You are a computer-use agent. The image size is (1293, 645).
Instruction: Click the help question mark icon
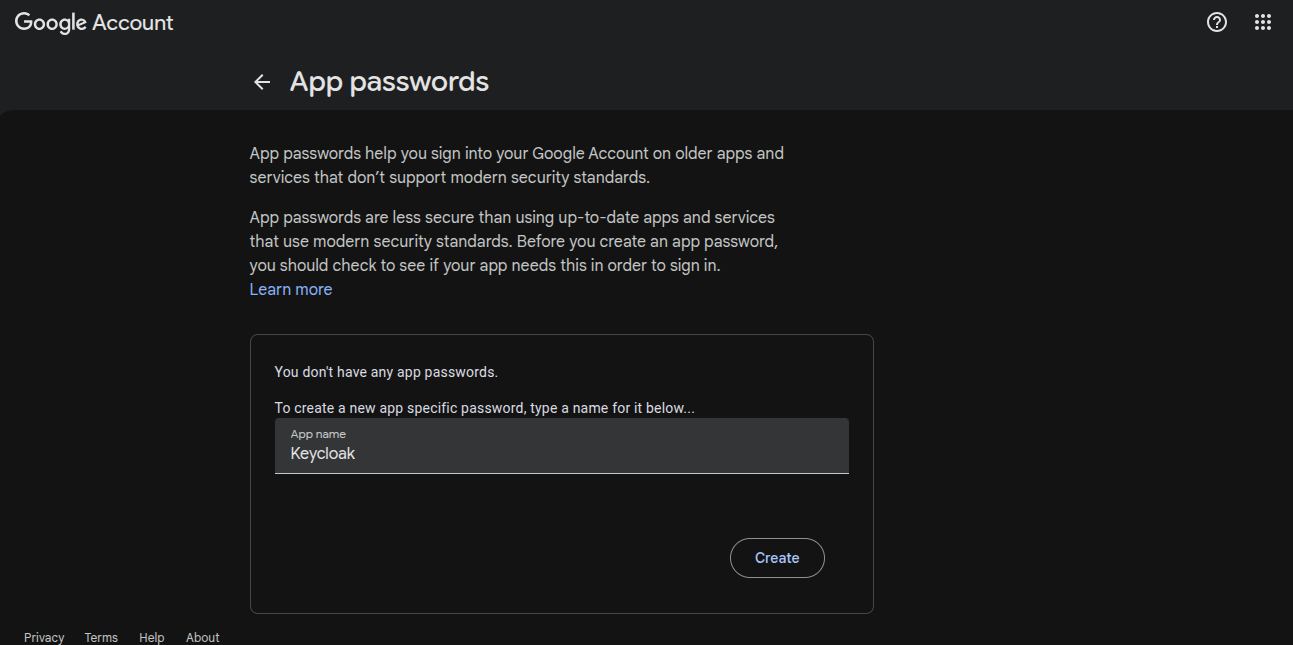[1216, 22]
